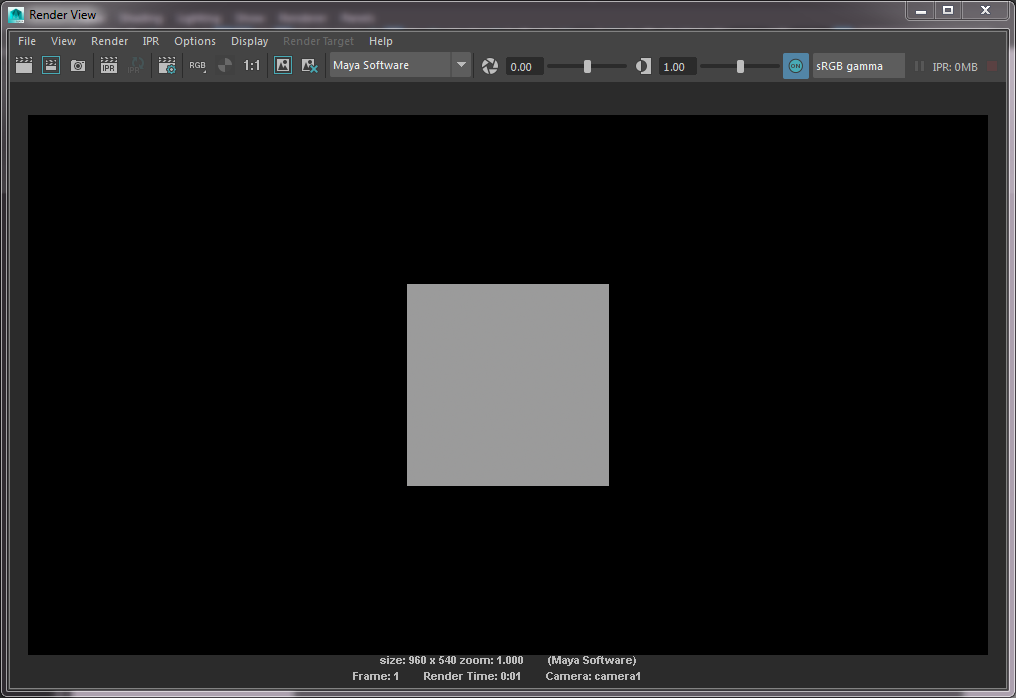The image size is (1016, 698).
Task: Click the pause IPR tuning icon
Action: point(919,66)
